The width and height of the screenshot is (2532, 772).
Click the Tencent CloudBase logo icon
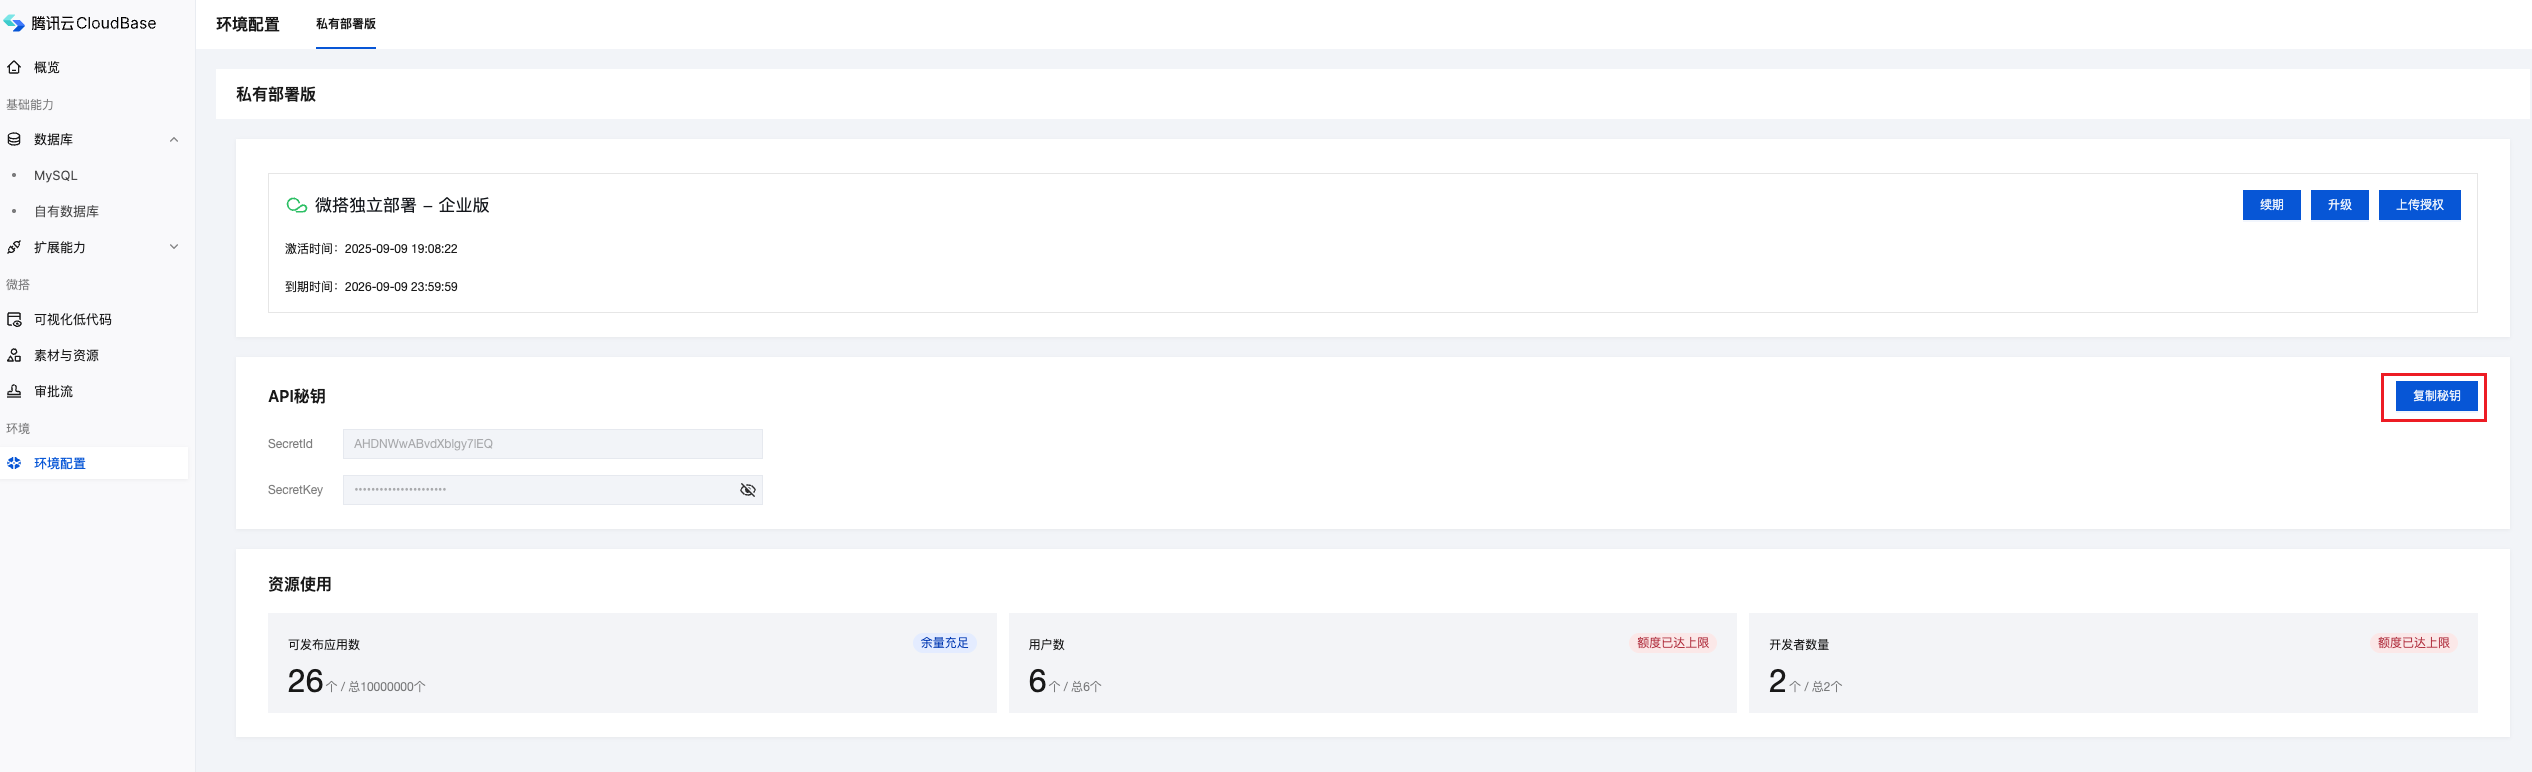tap(14, 23)
